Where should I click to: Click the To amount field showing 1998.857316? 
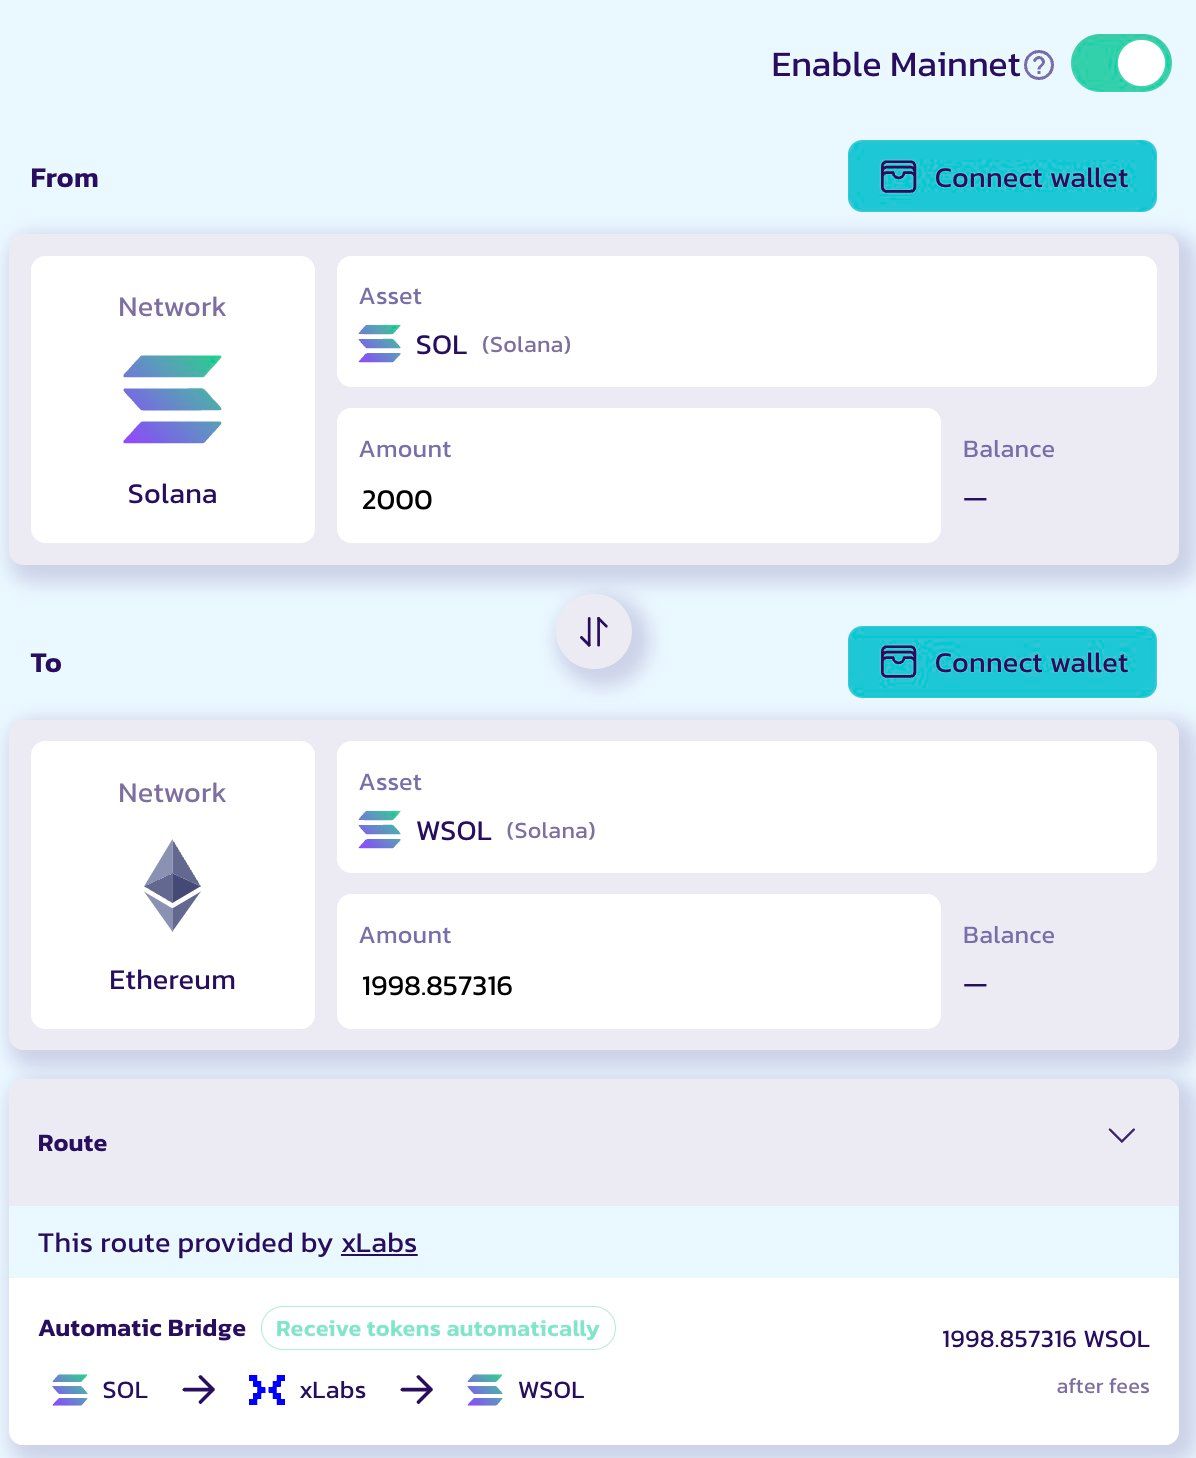coord(638,985)
